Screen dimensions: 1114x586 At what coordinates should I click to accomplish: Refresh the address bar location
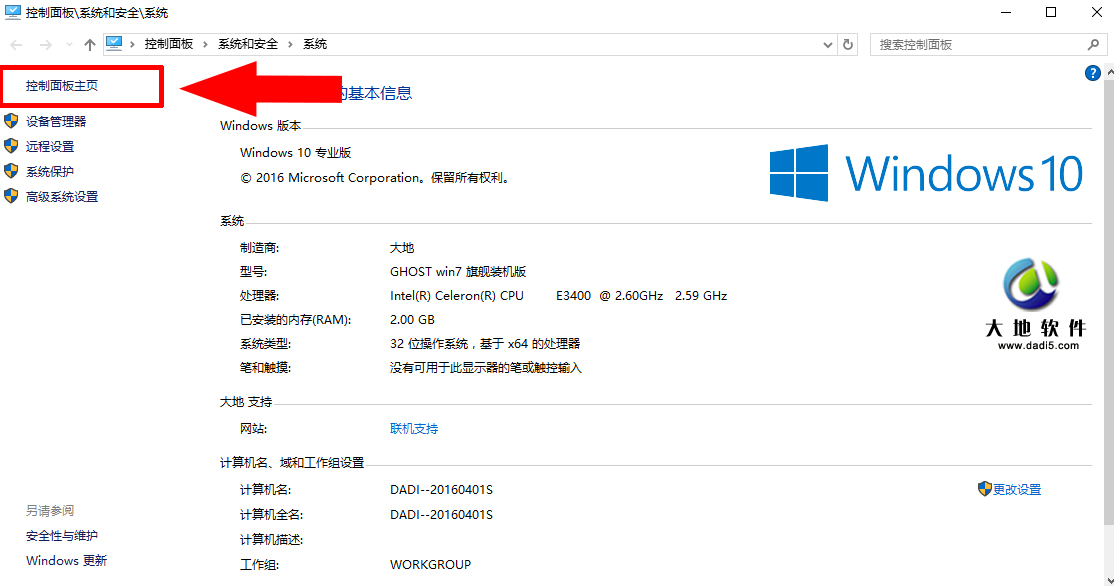849,45
